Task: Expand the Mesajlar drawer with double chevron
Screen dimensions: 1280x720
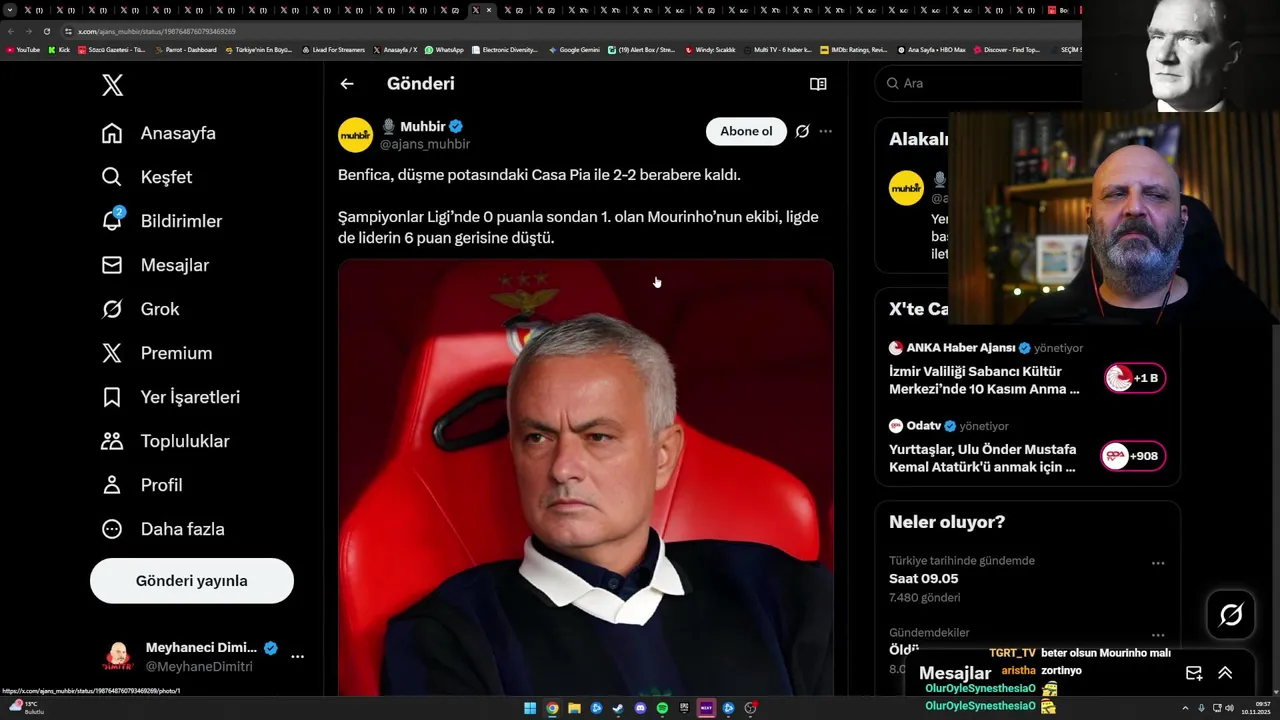Action: (x=1225, y=673)
